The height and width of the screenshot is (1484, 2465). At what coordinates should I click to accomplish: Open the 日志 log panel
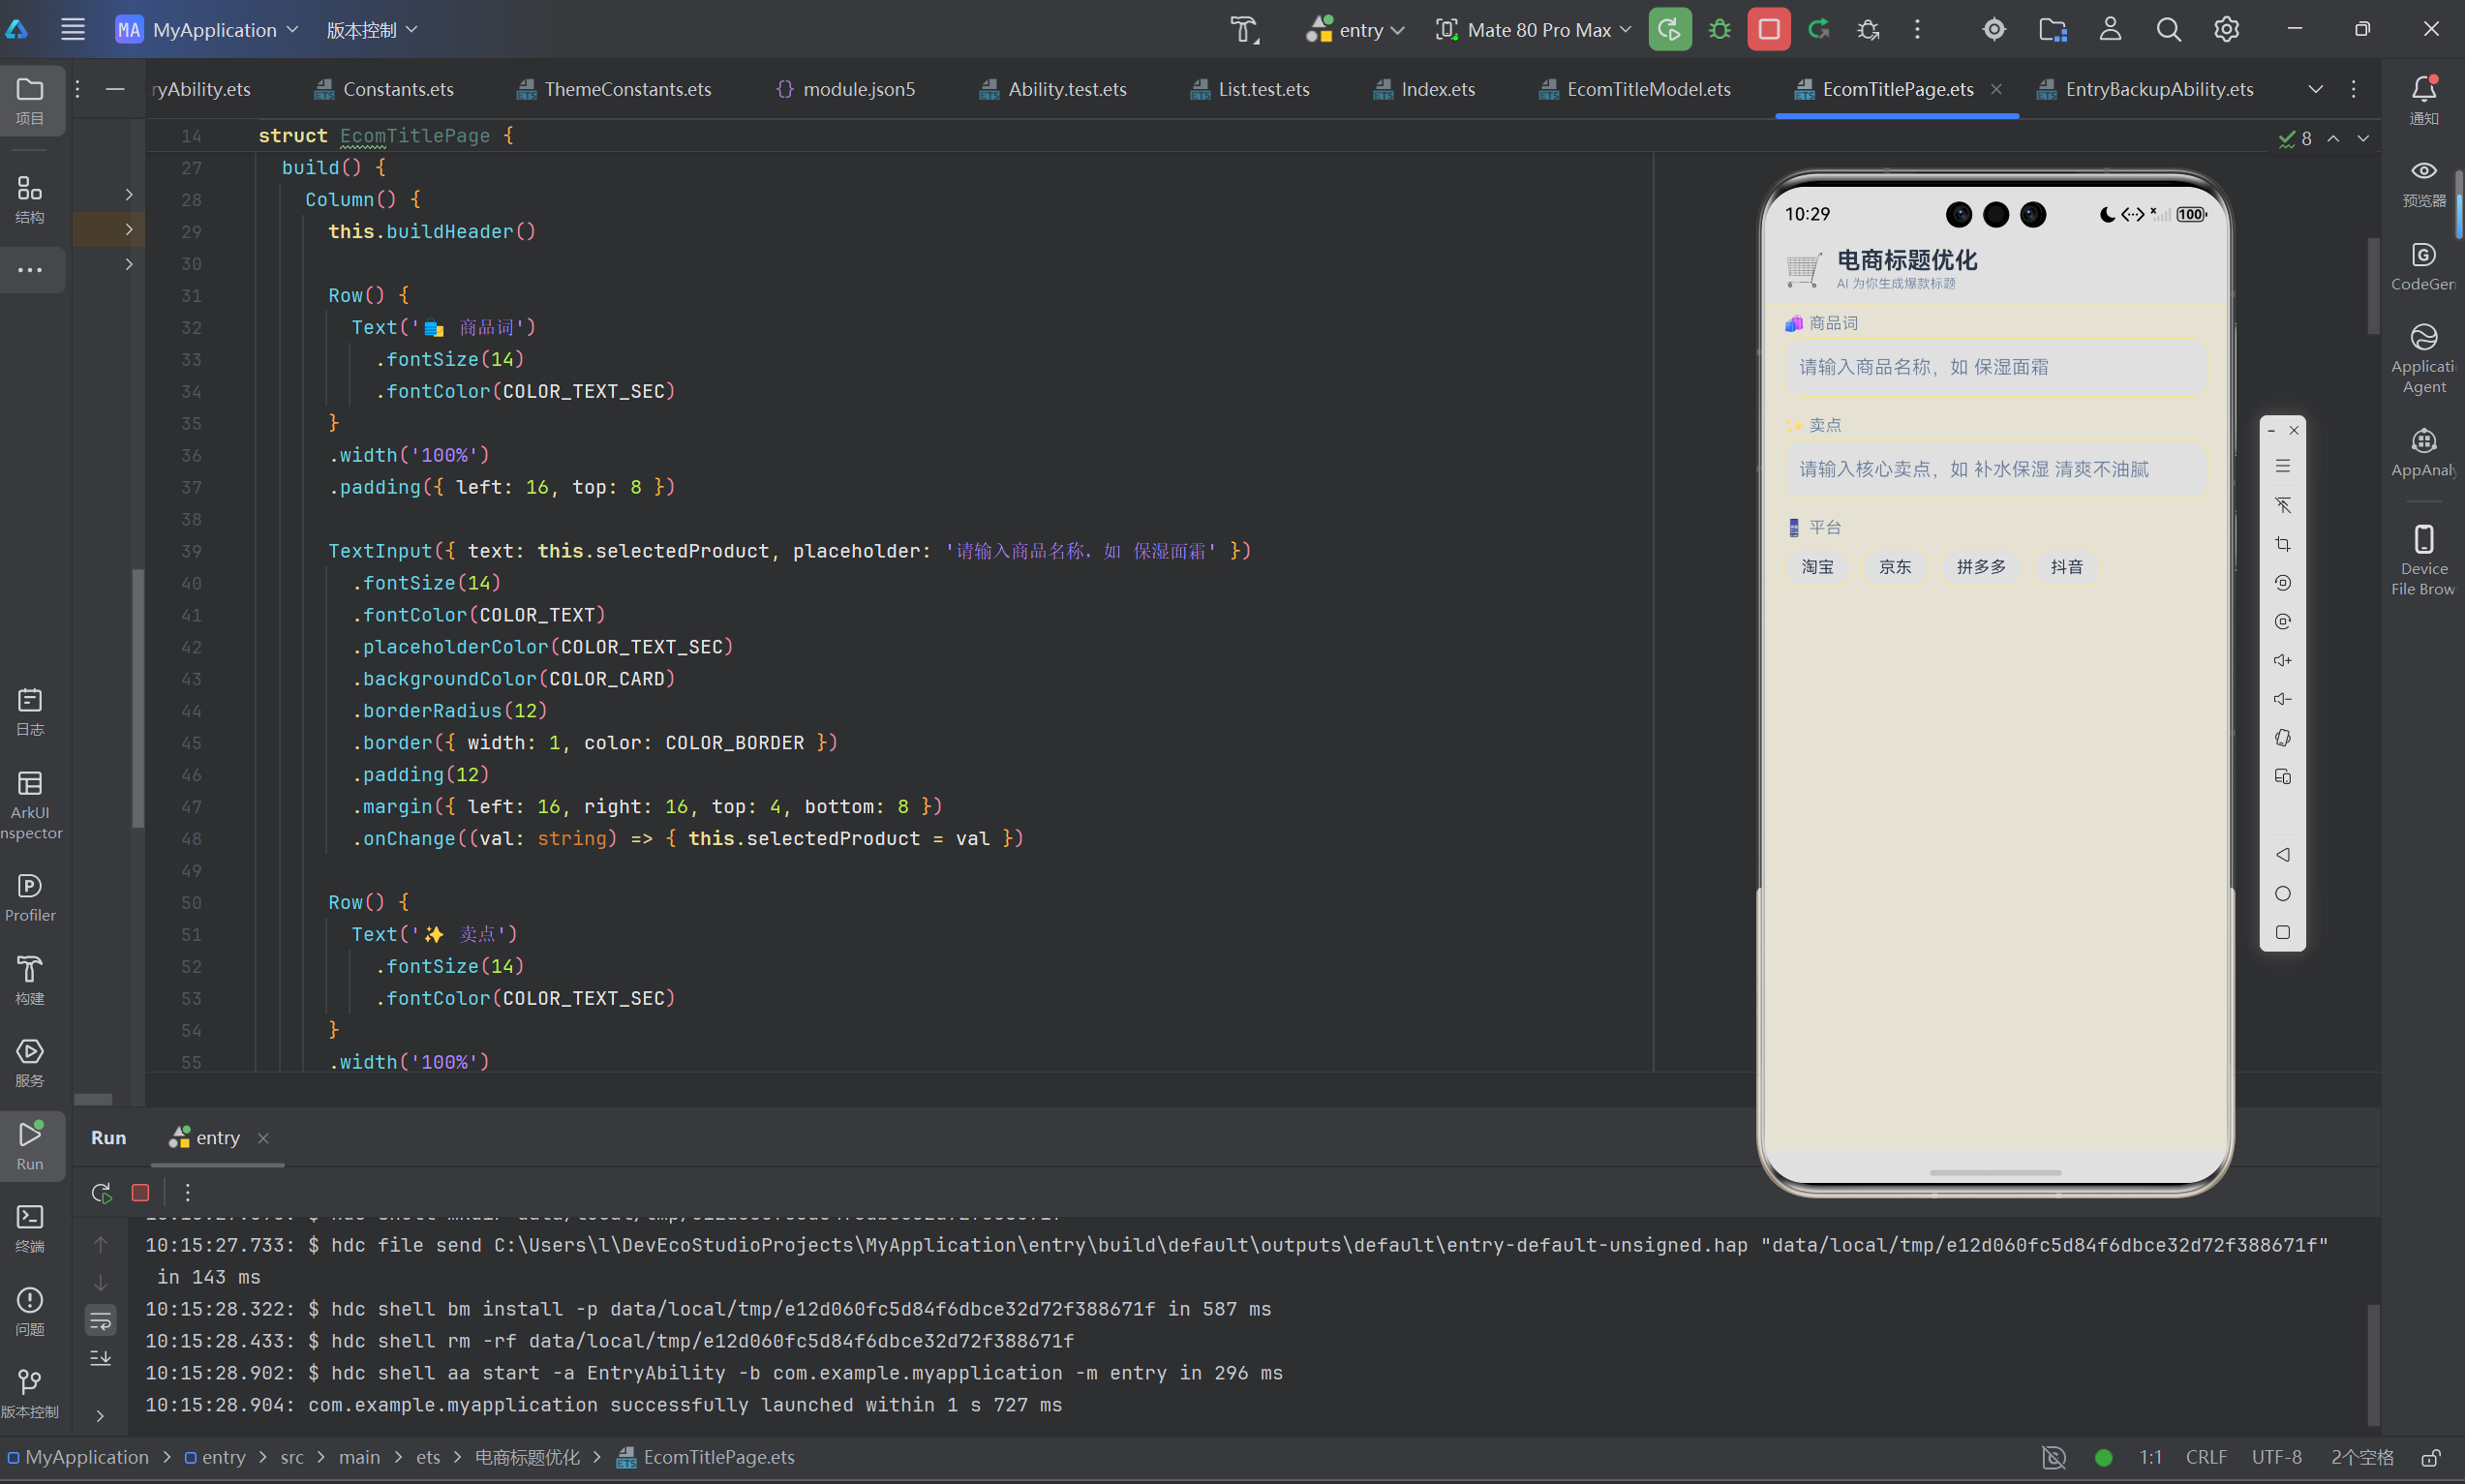point(30,712)
